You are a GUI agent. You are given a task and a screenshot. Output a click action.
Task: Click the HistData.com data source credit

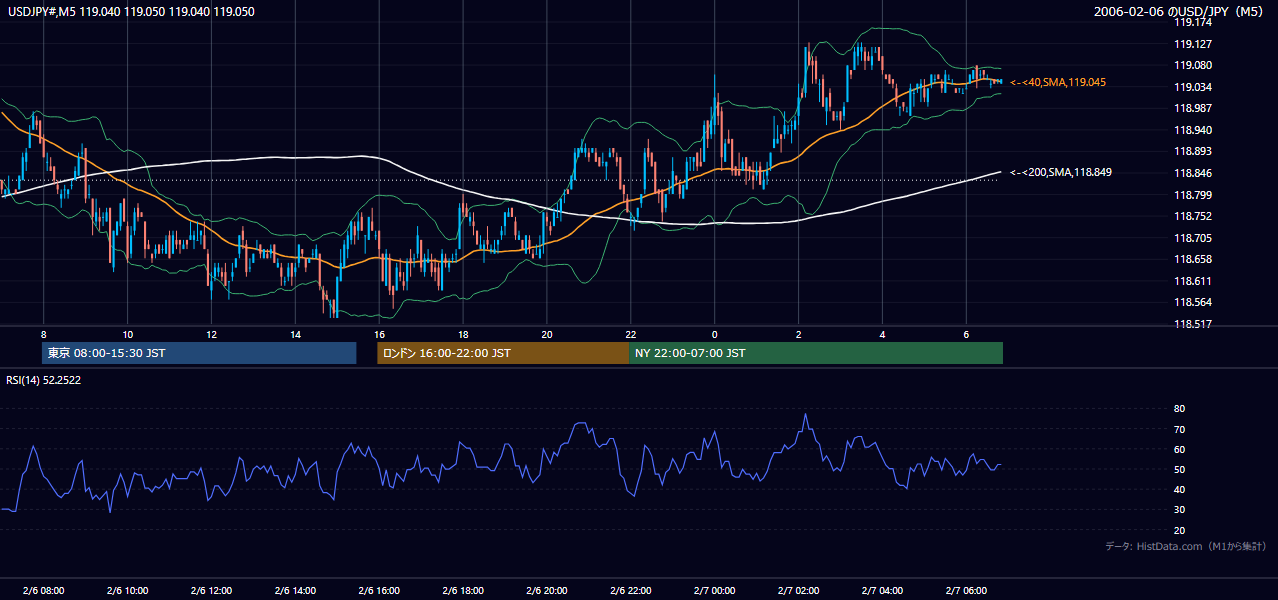click(x=1186, y=546)
